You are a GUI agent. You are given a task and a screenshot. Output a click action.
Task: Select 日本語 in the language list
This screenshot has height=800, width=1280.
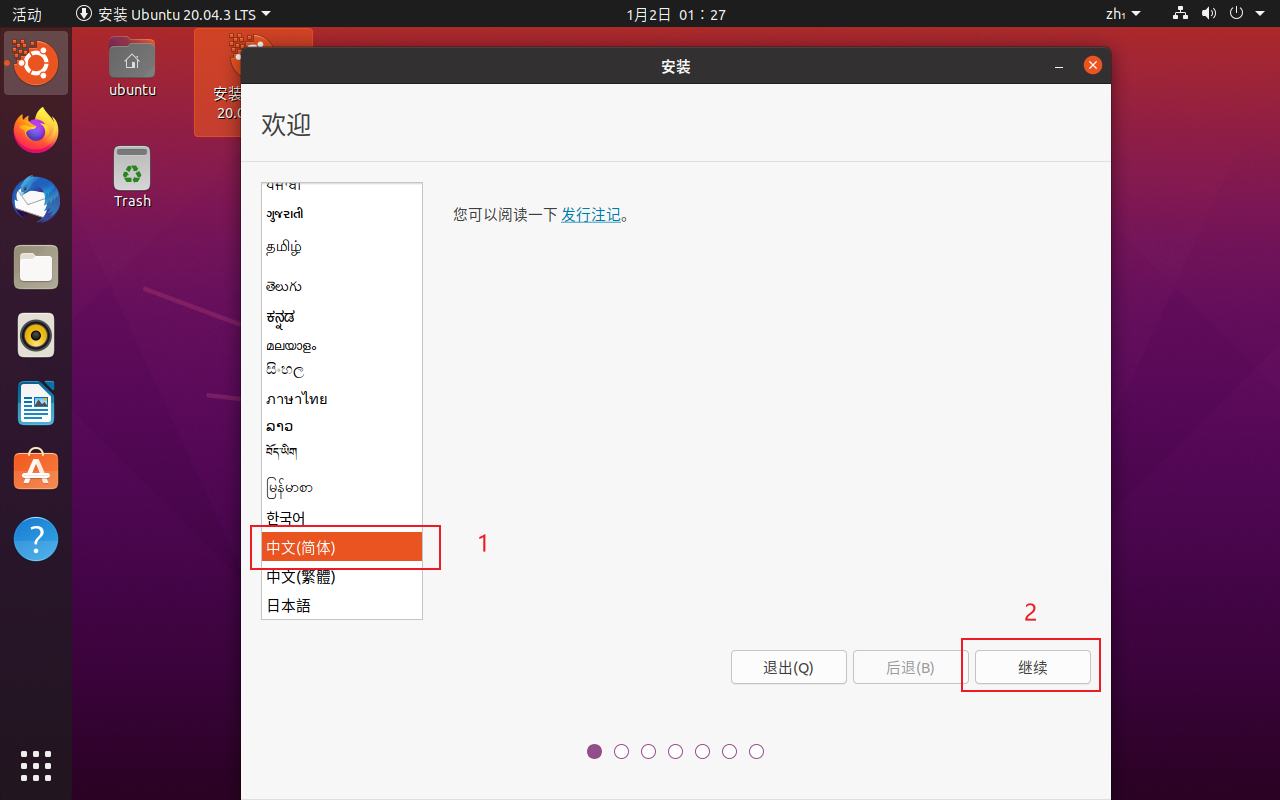[342, 605]
